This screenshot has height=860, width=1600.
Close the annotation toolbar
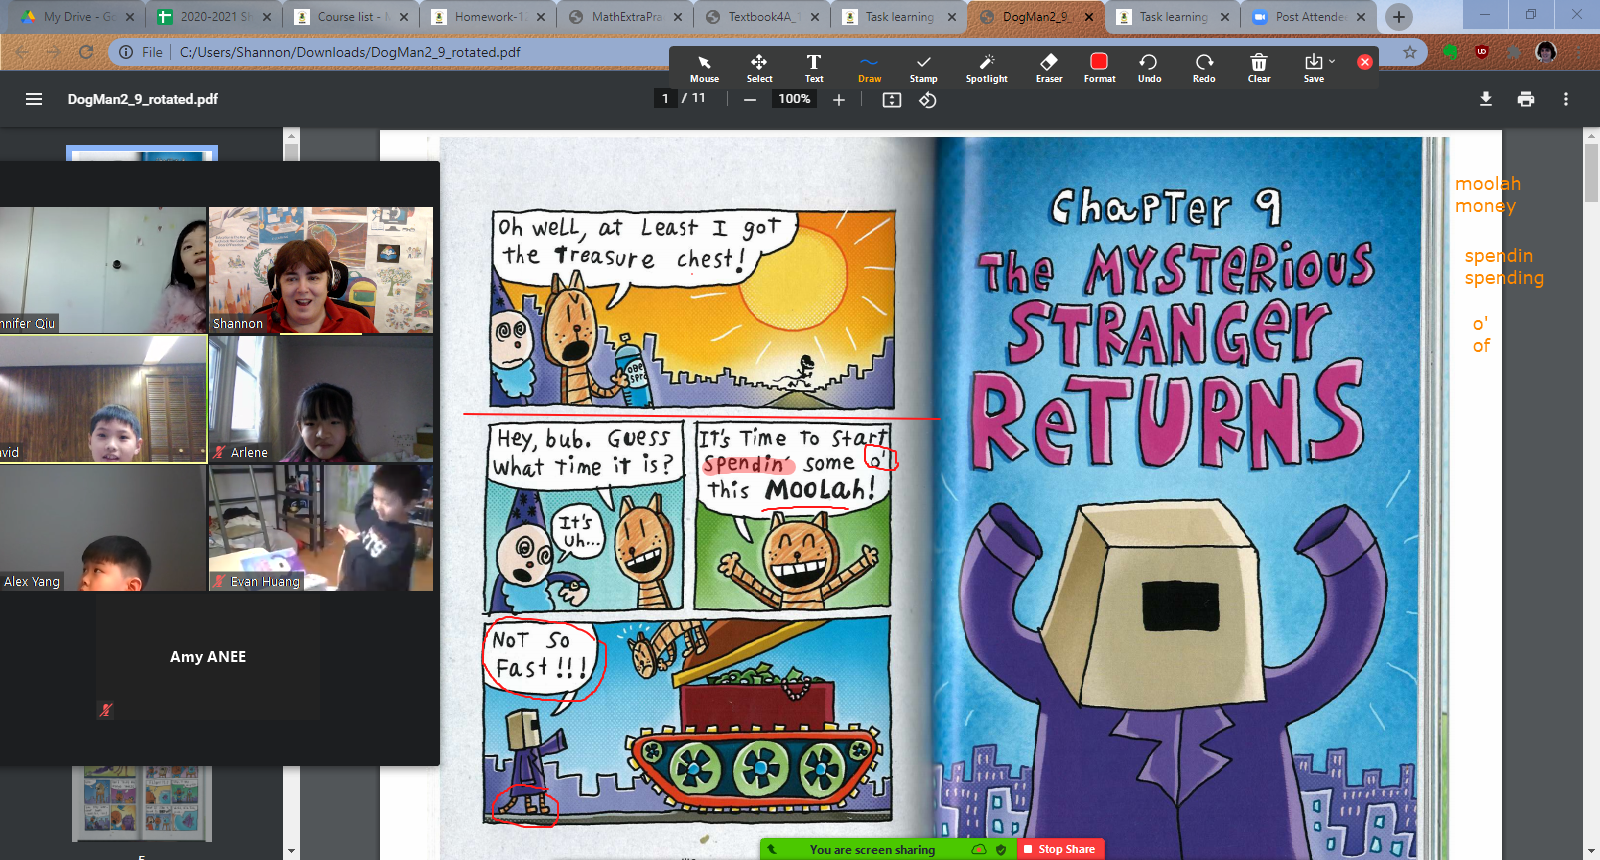(x=1364, y=62)
